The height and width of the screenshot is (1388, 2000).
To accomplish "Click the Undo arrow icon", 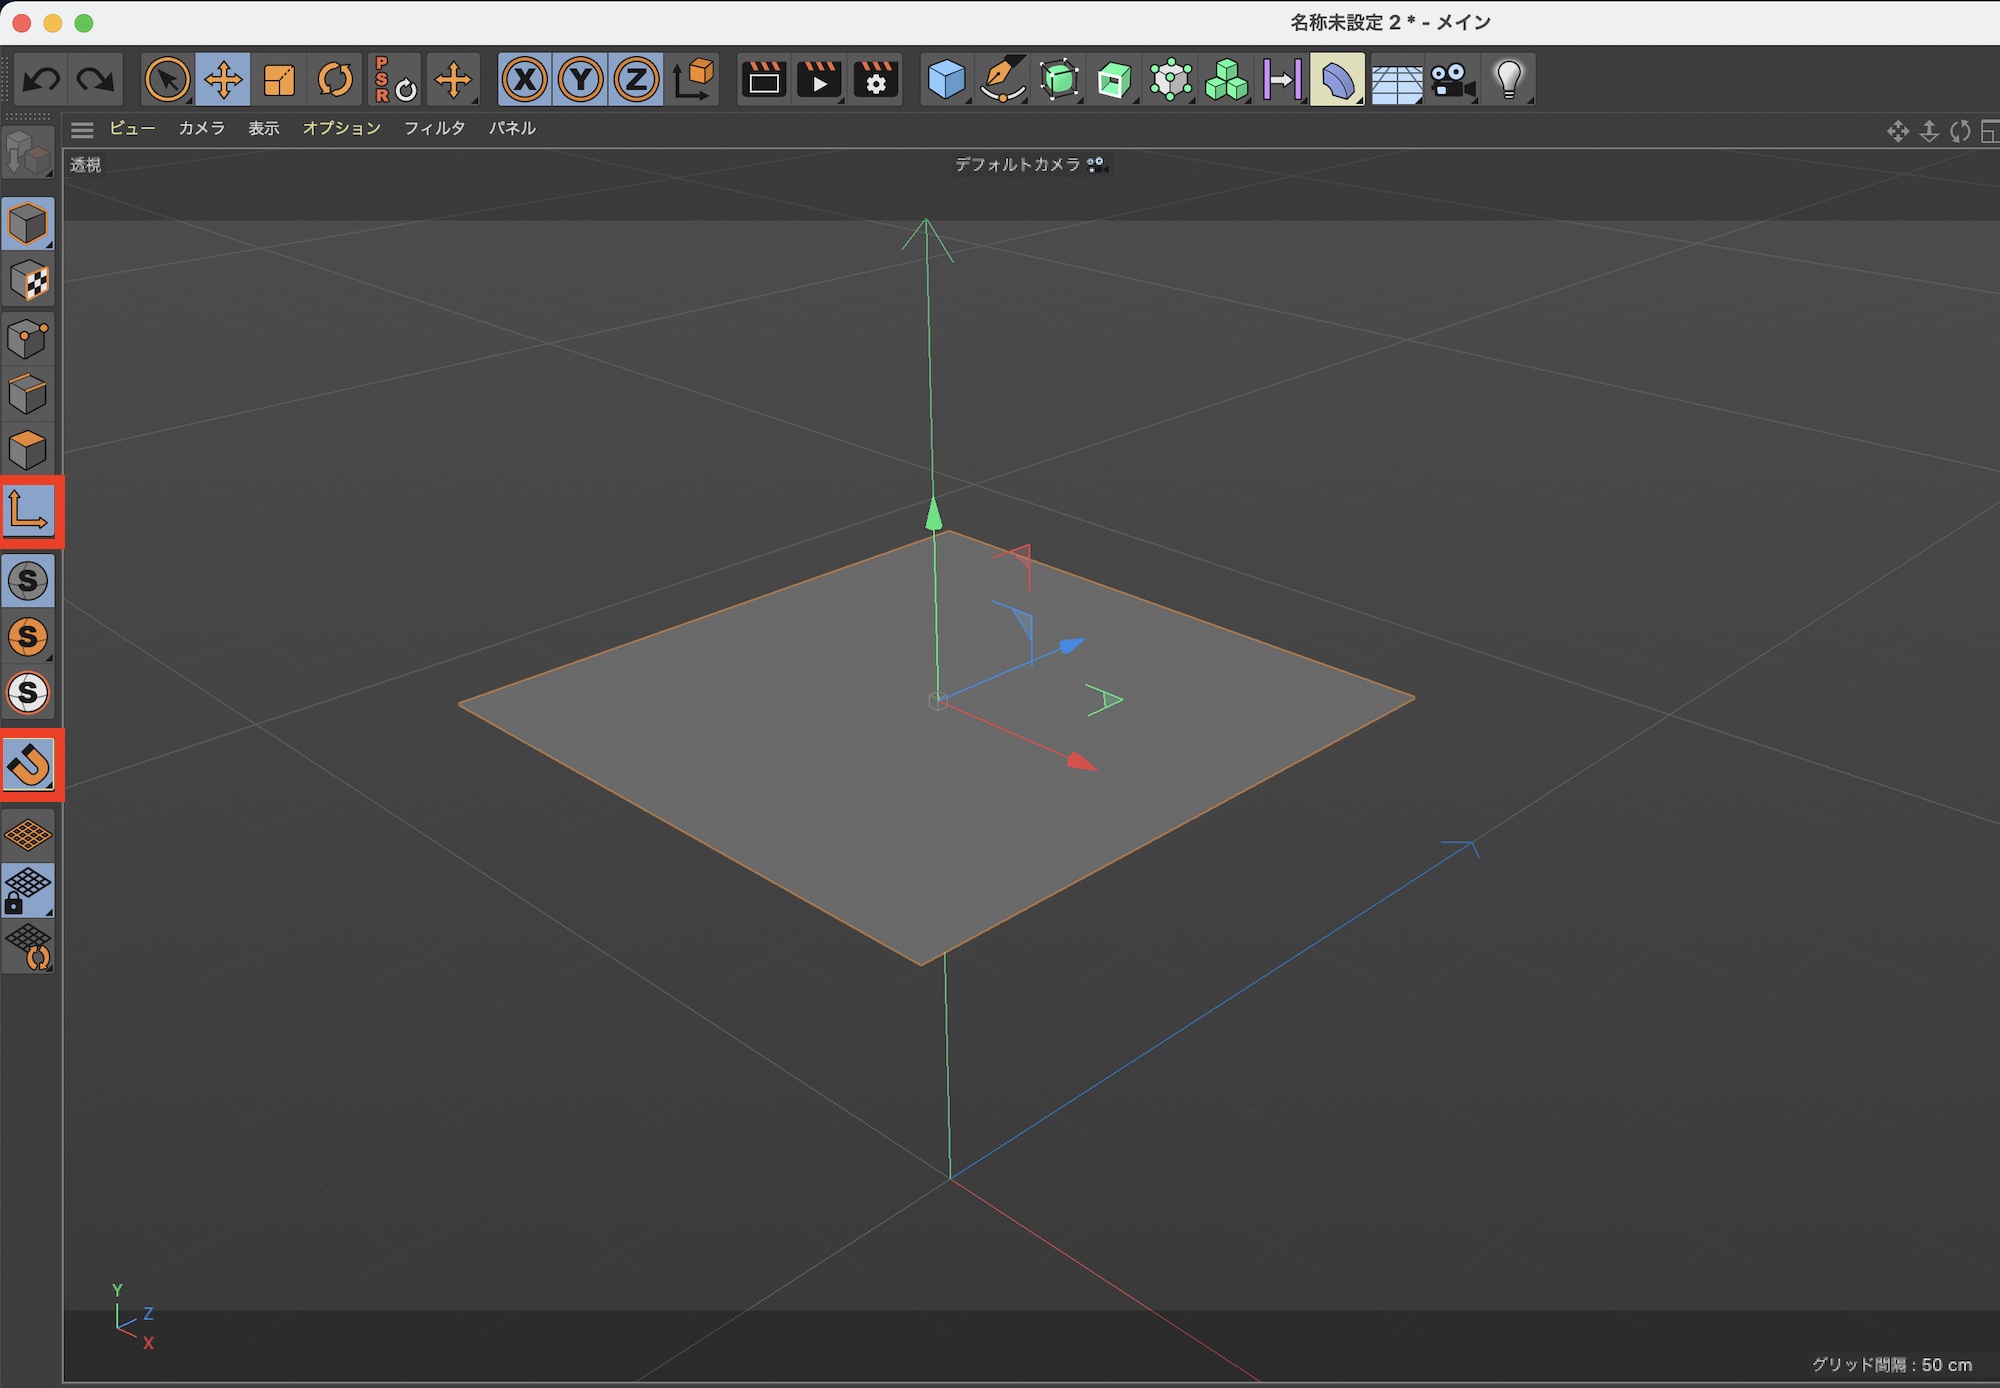I will tap(41, 79).
